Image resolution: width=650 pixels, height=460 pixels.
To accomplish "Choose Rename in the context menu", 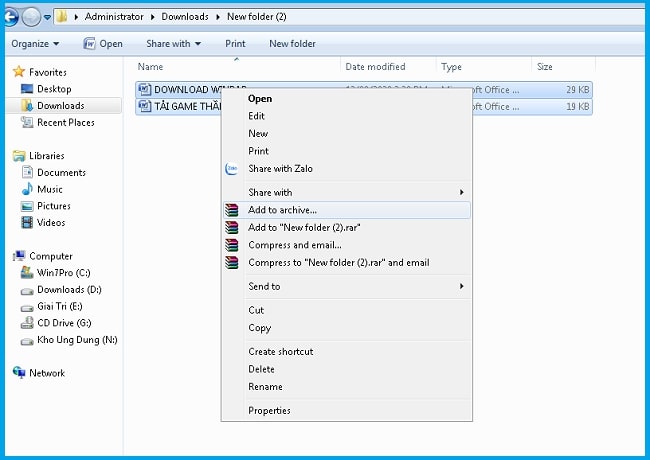I will pyautogui.click(x=265, y=387).
